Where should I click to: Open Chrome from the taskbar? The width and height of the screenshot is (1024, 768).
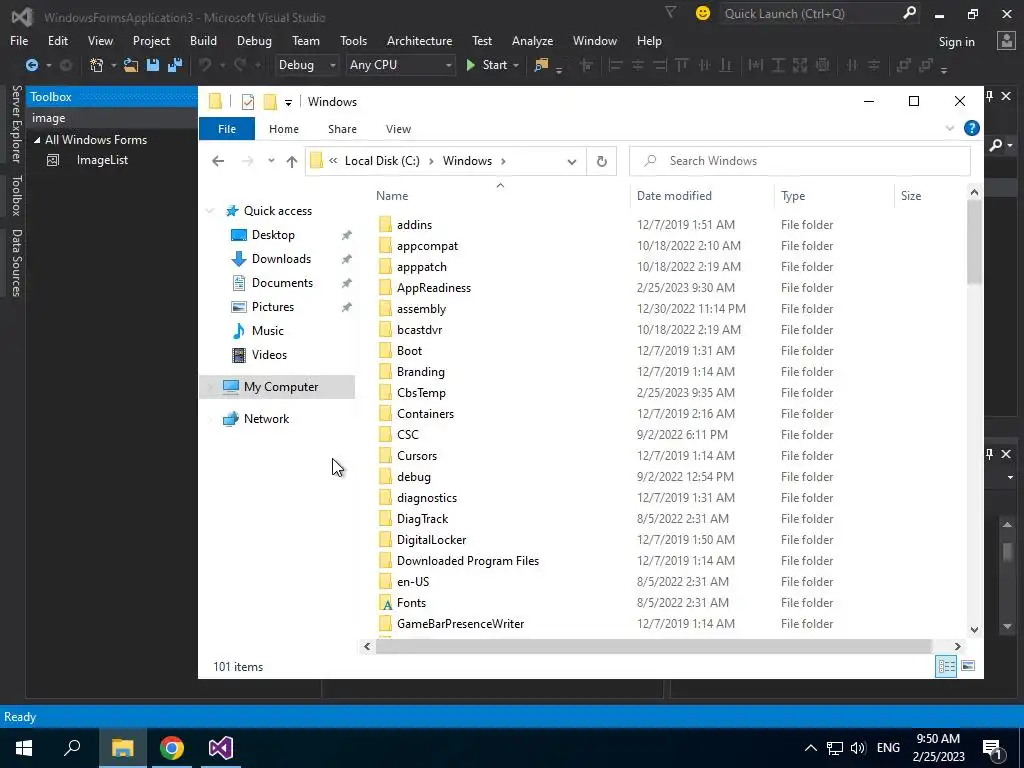click(172, 748)
